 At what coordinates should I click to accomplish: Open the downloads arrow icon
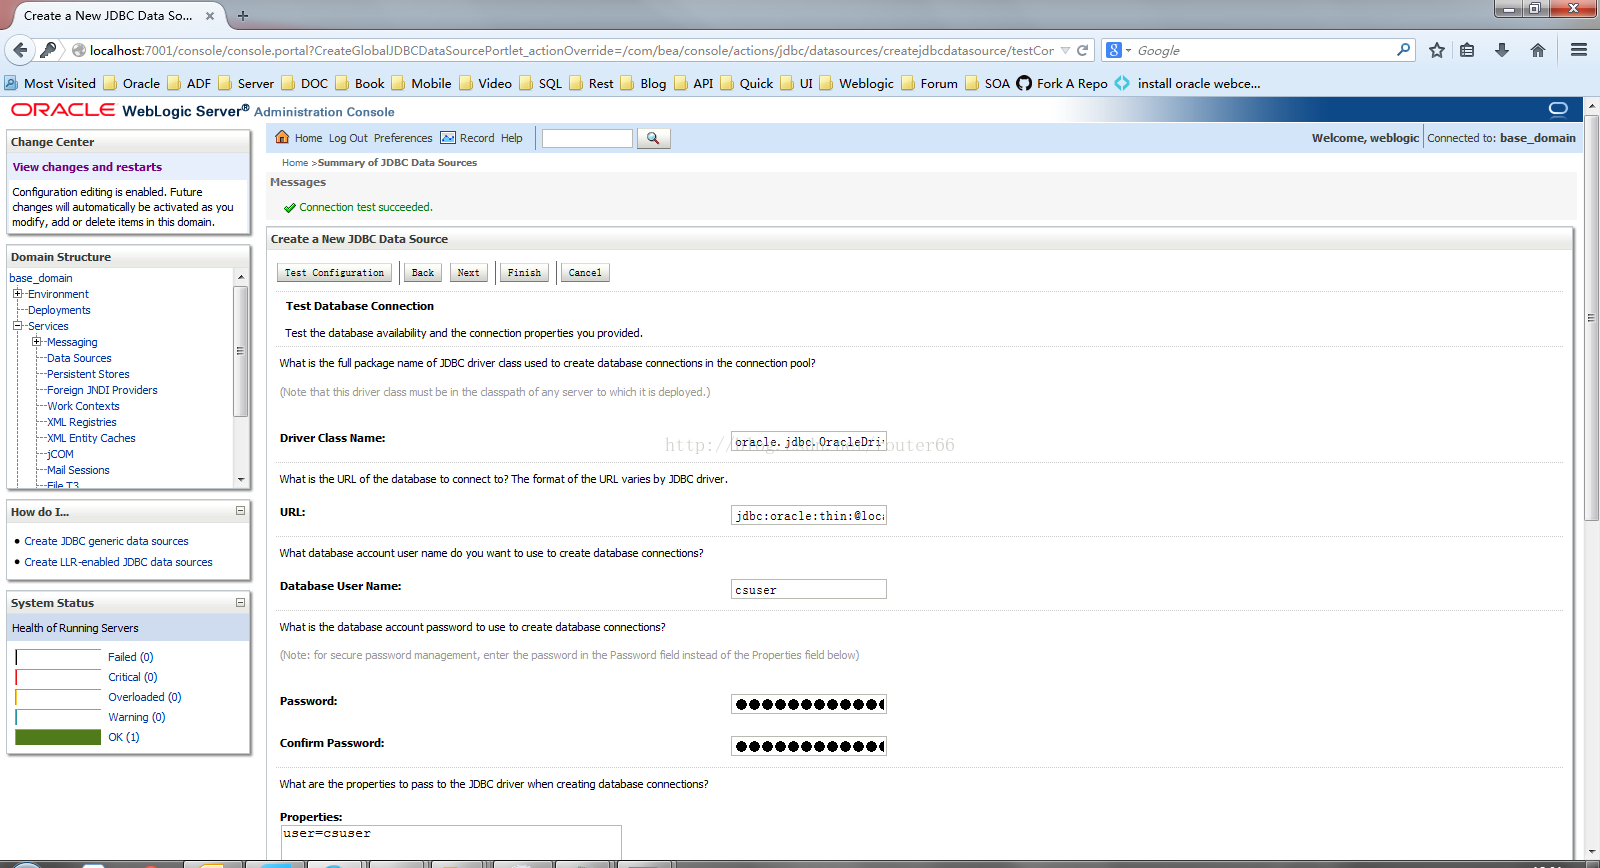pyautogui.click(x=1502, y=50)
